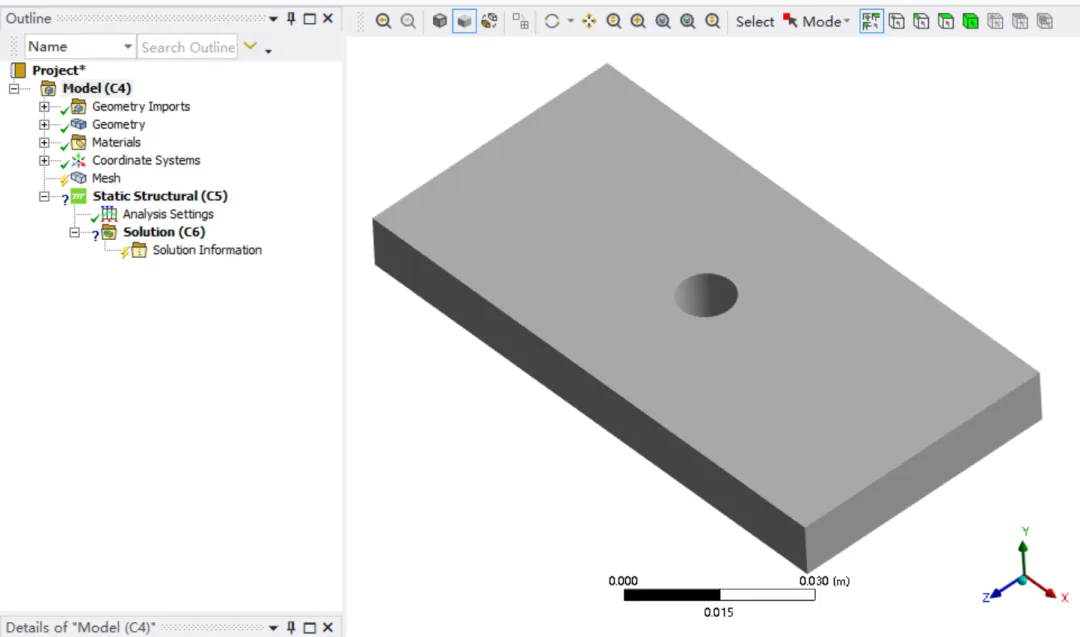The image size is (1080, 637).
Task: Expand the Coordinate Systems node
Action: click(44, 160)
